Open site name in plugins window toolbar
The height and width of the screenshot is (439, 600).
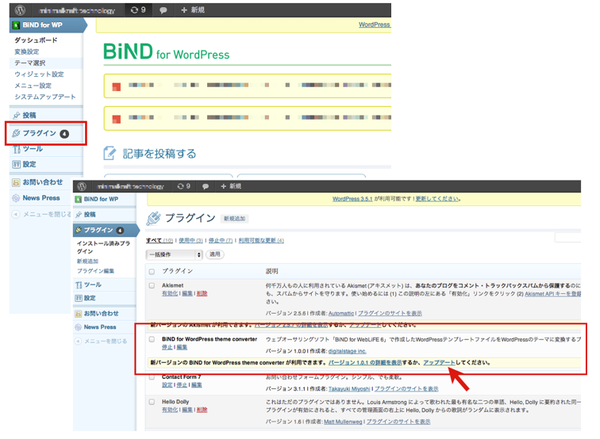click(130, 186)
